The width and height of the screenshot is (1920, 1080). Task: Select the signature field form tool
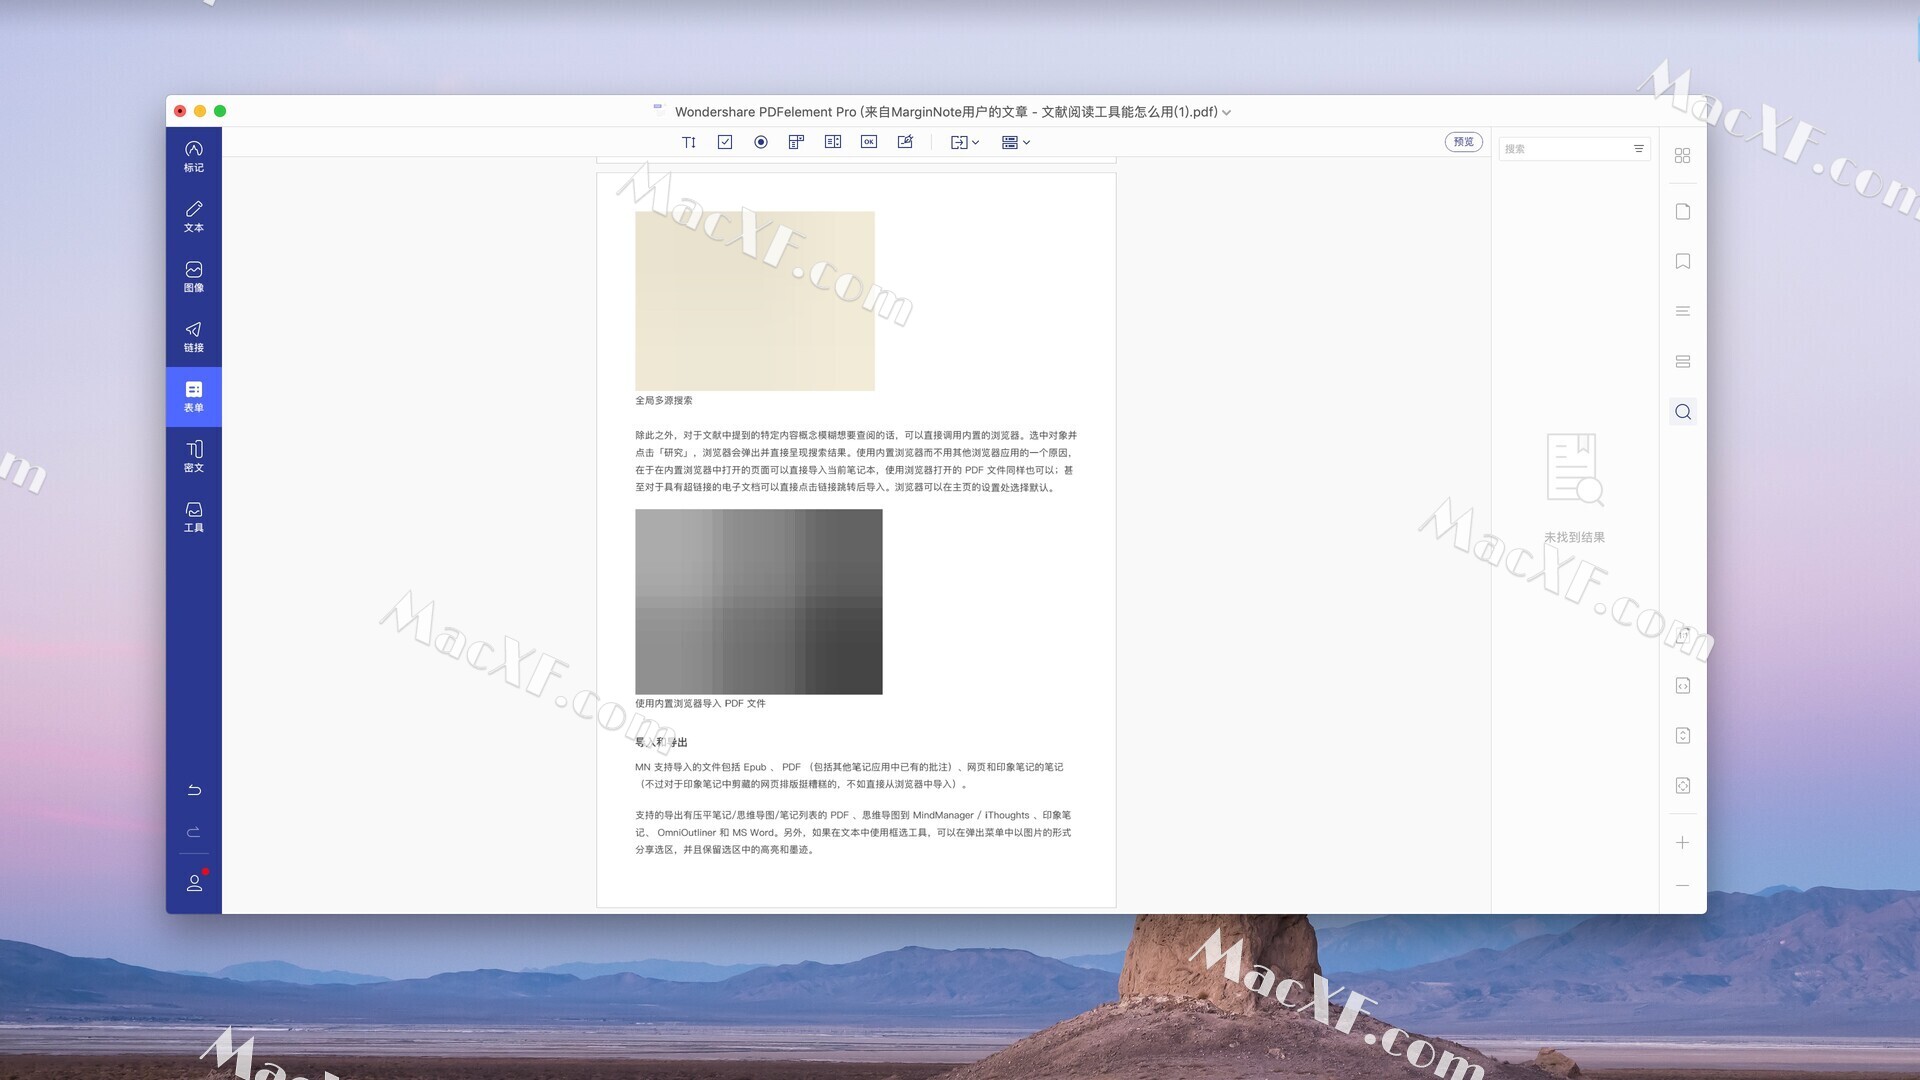pyautogui.click(x=905, y=142)
